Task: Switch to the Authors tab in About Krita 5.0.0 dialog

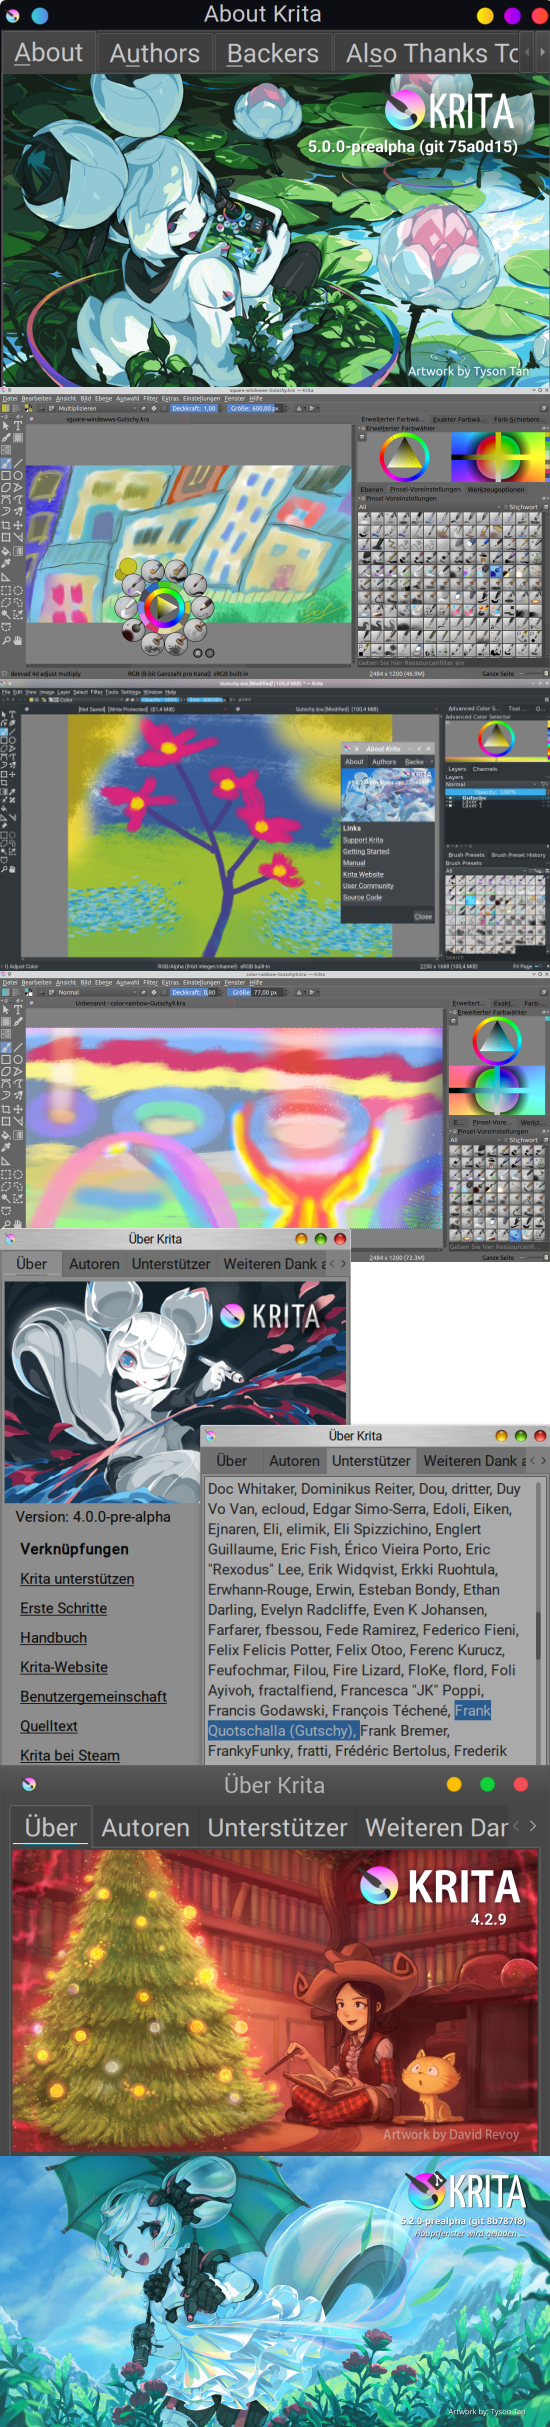Action: point(155,53)
